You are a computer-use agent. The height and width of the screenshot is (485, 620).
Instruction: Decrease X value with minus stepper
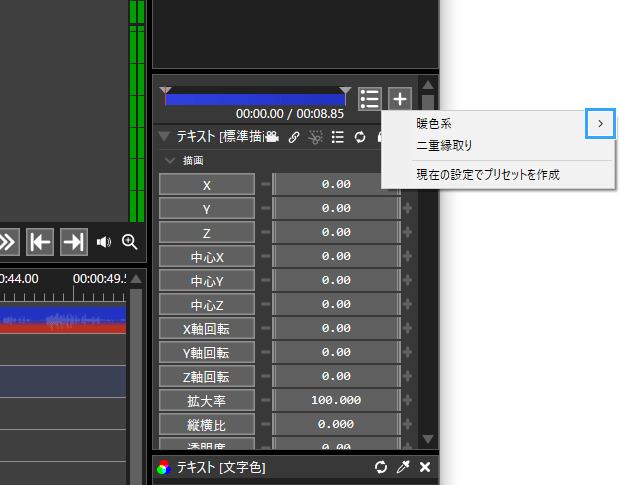(265, 184)
